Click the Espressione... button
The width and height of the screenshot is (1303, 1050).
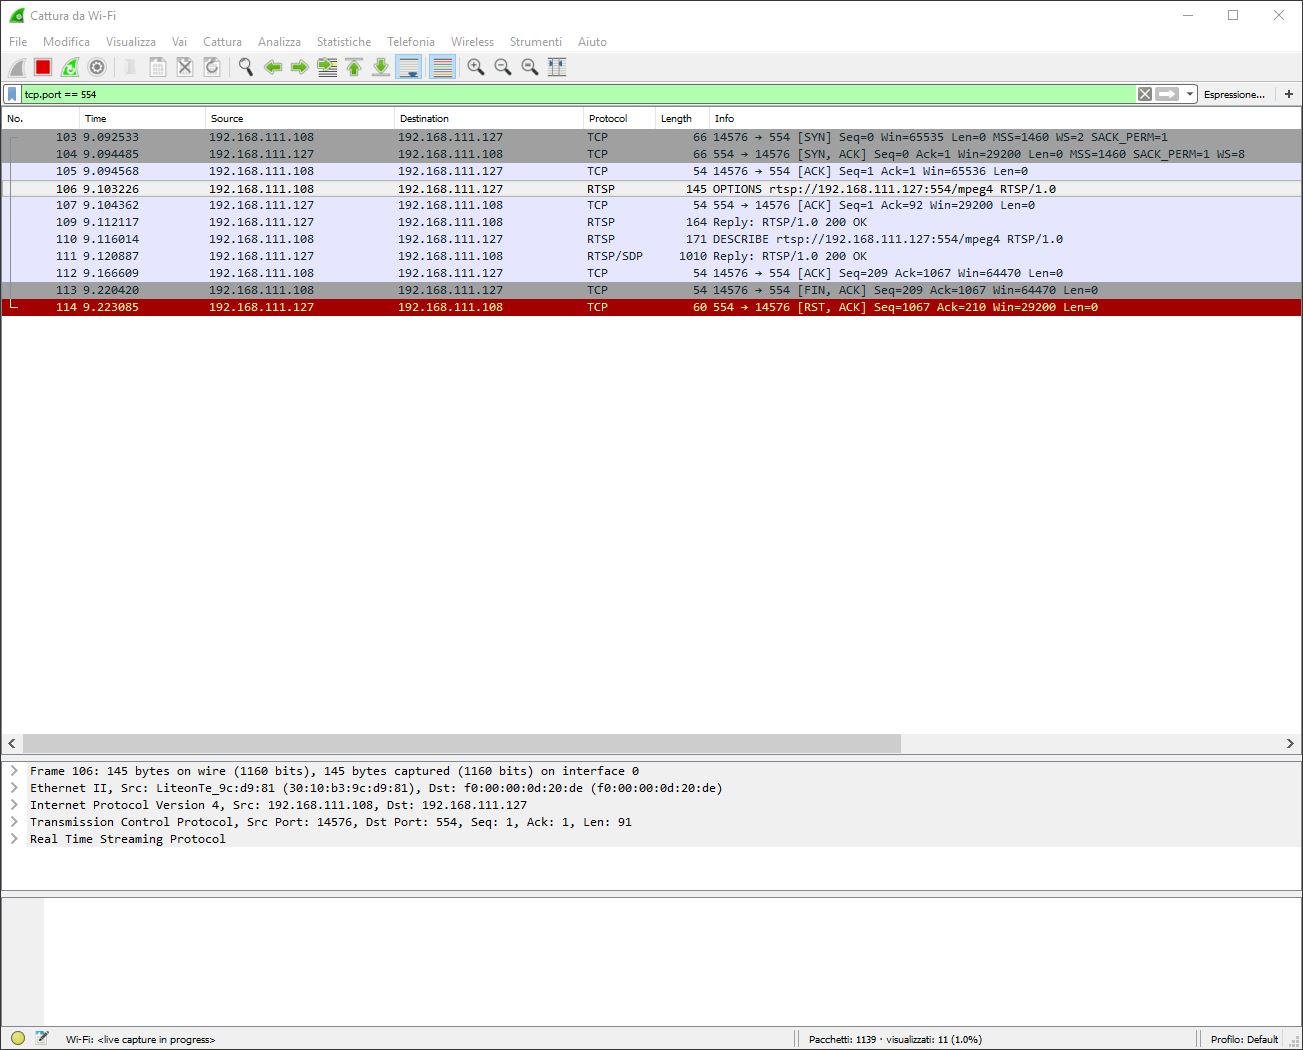coord(1236,93)
